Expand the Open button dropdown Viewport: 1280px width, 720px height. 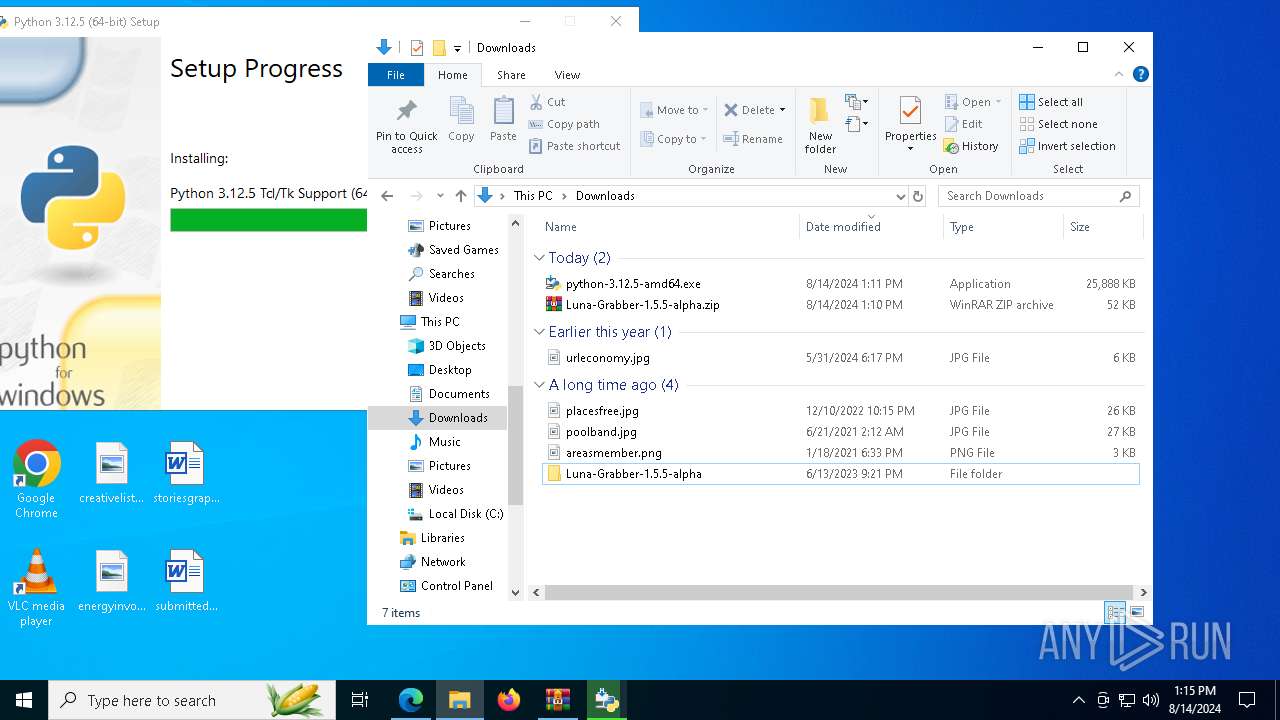click(x=998, y=102)
